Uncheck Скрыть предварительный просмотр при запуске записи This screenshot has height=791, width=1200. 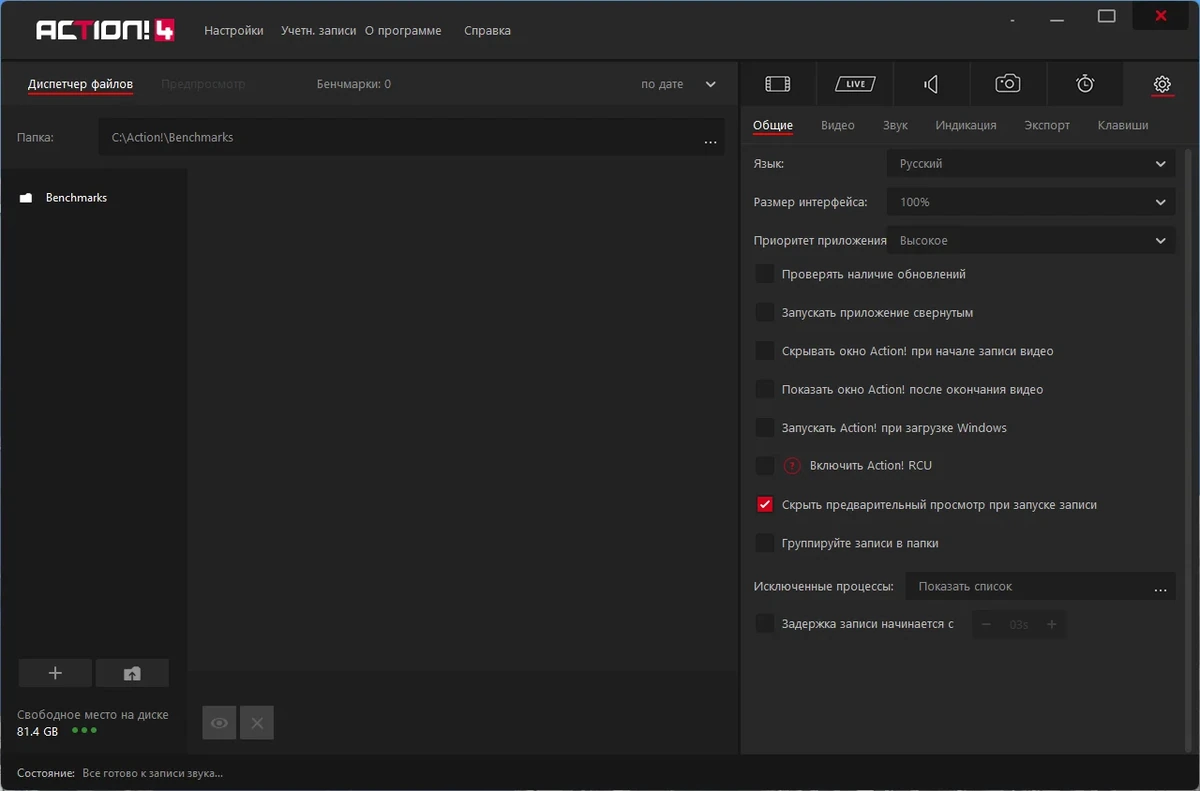coord(765,505)
